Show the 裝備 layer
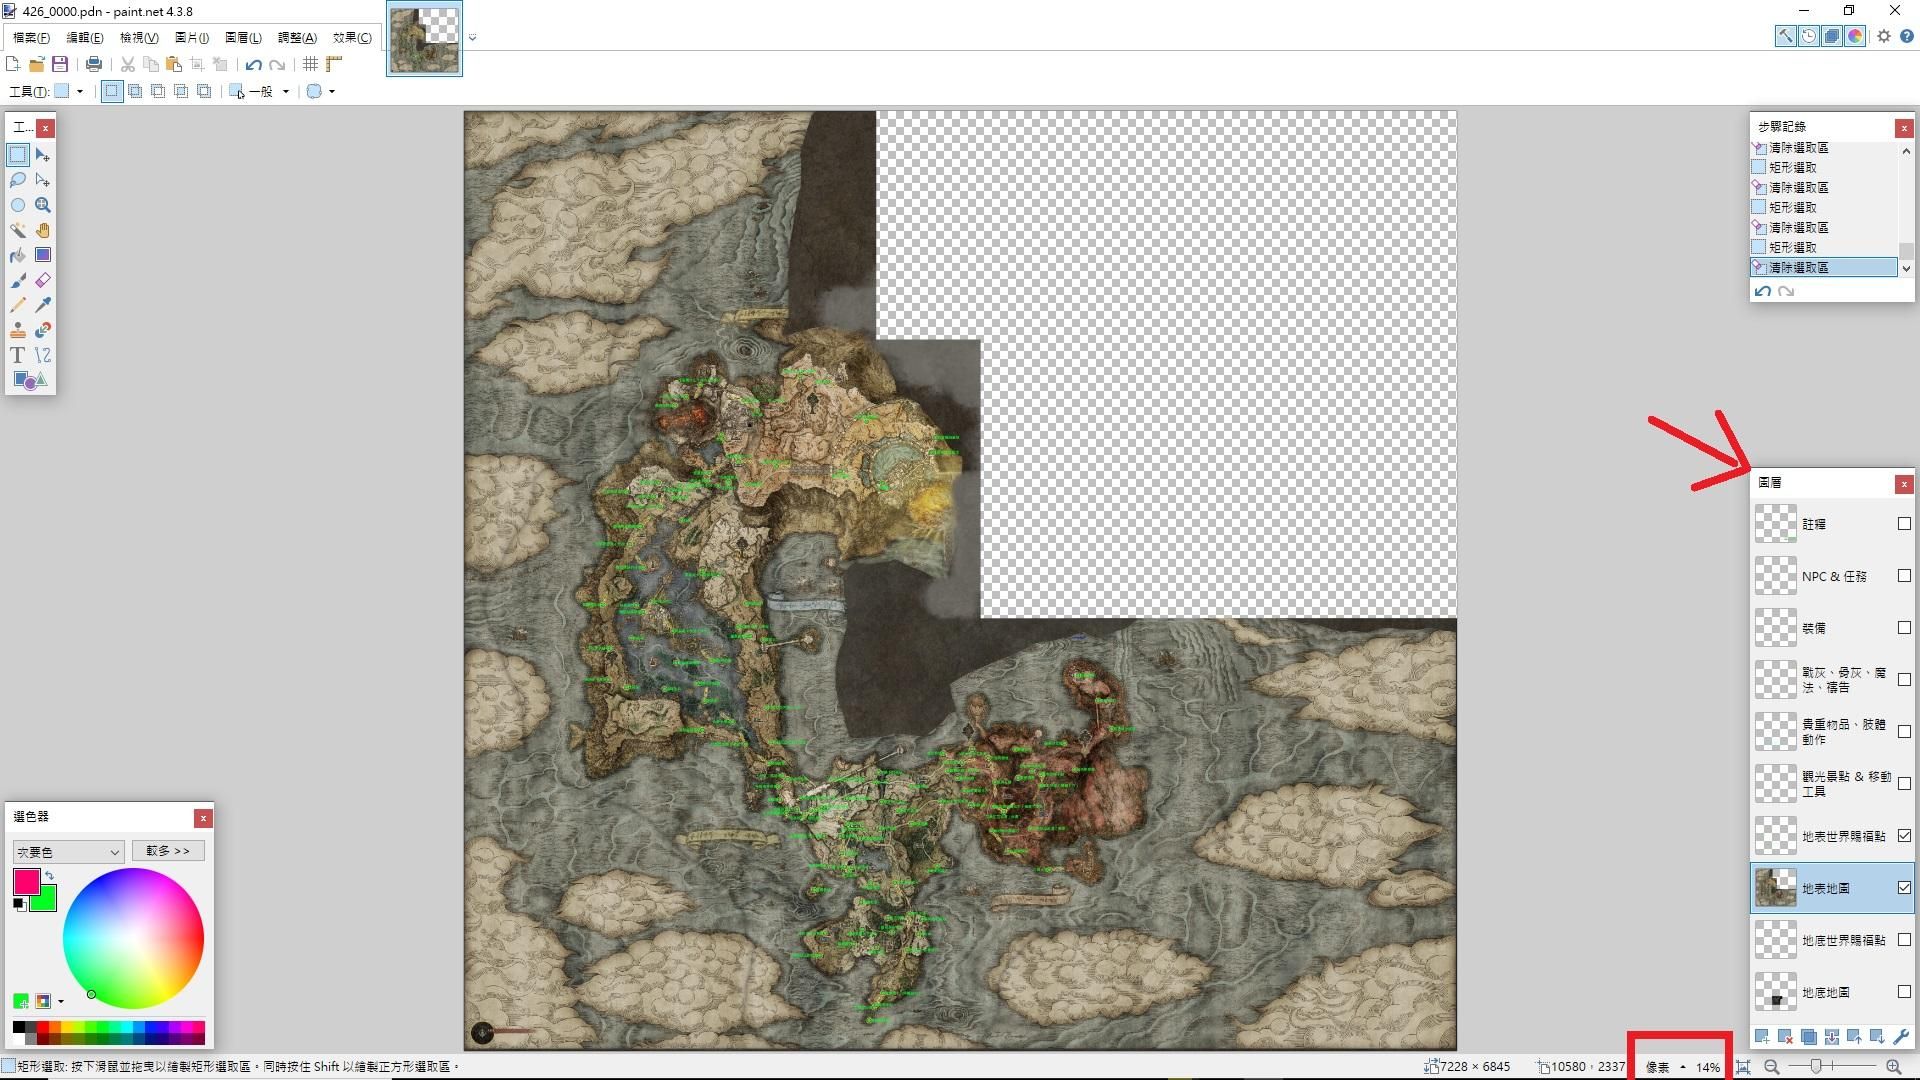This screenshot has width=1920, height=1080. (x=1904, y=628)
